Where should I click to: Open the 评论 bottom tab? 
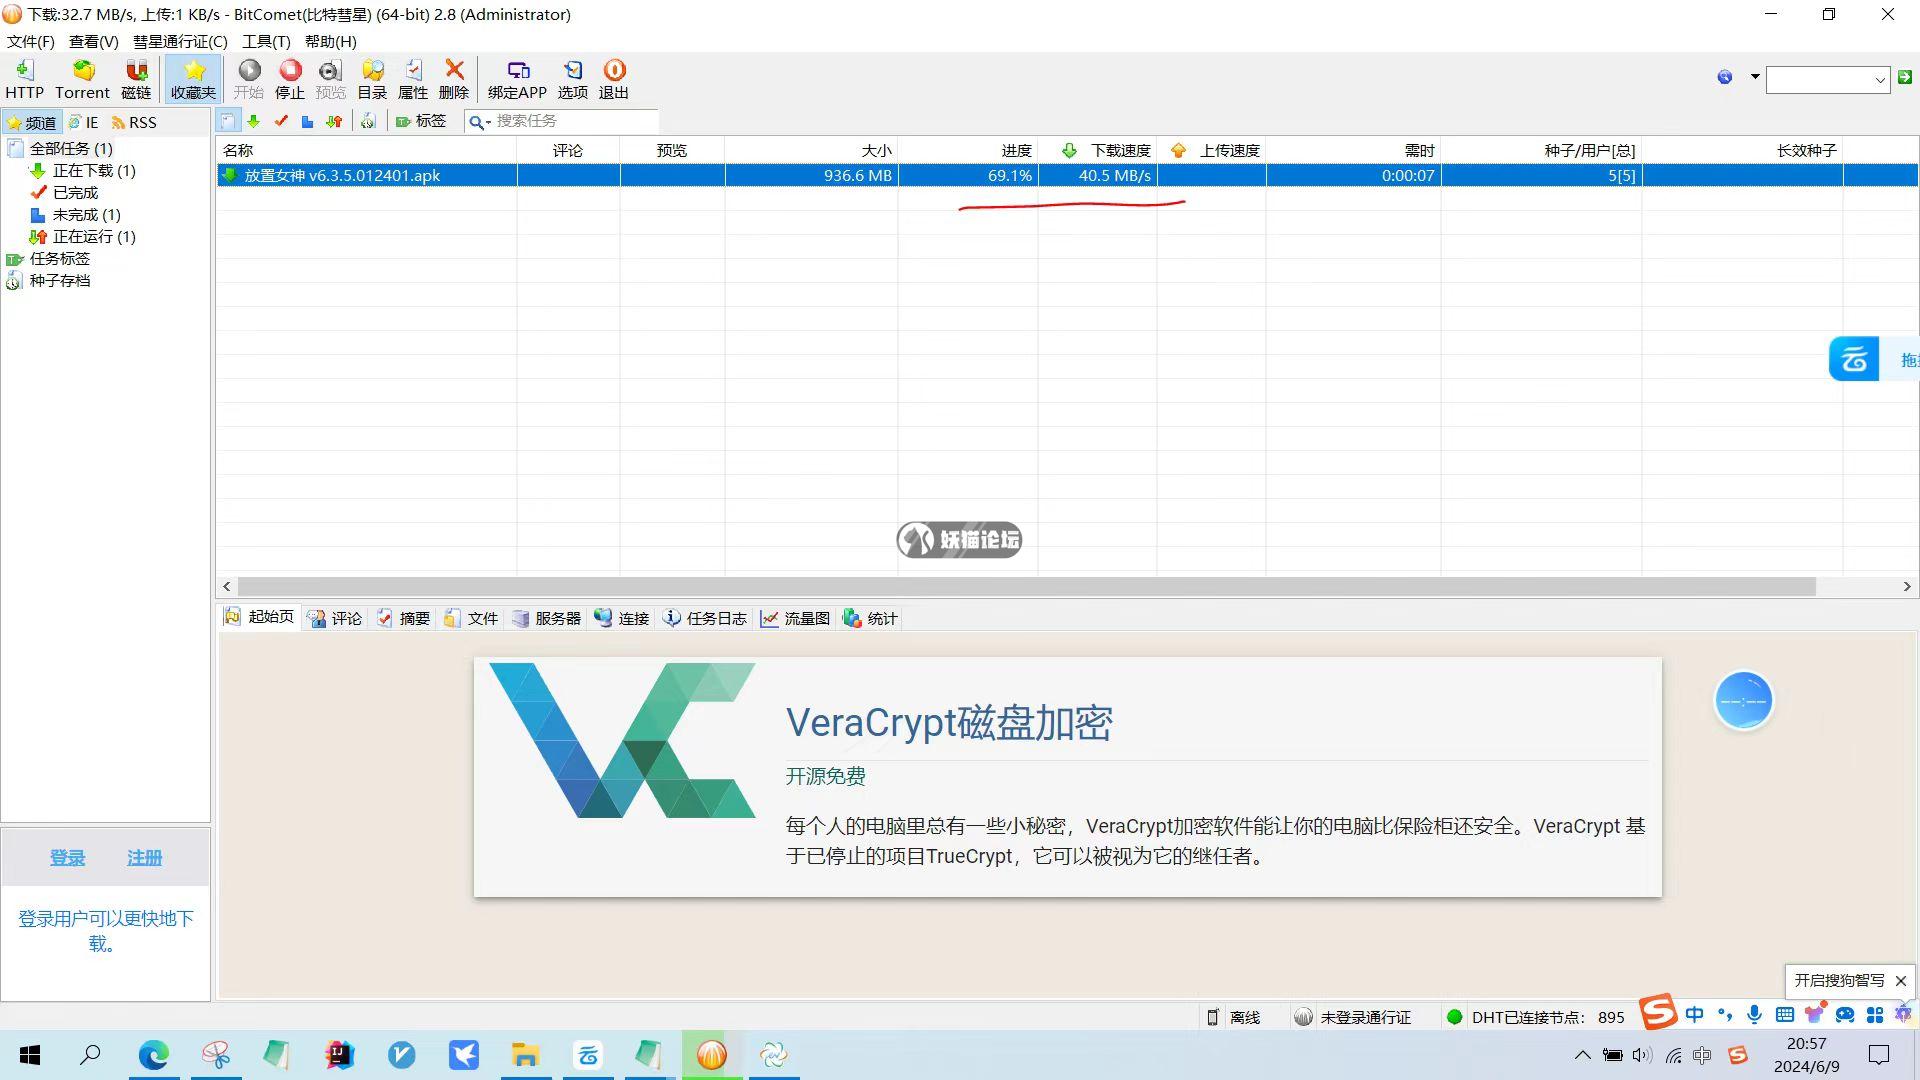[x=336, y=618]
